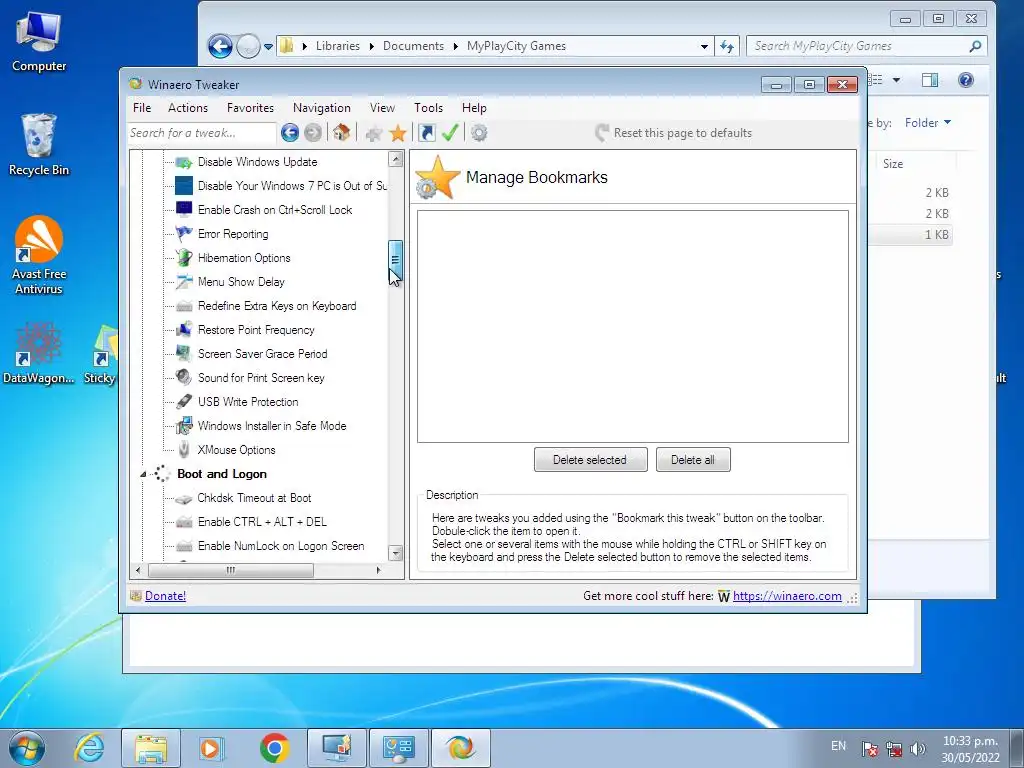
Task: Select Enable CTRL + ALT + DEL
Action: [262, 522]
